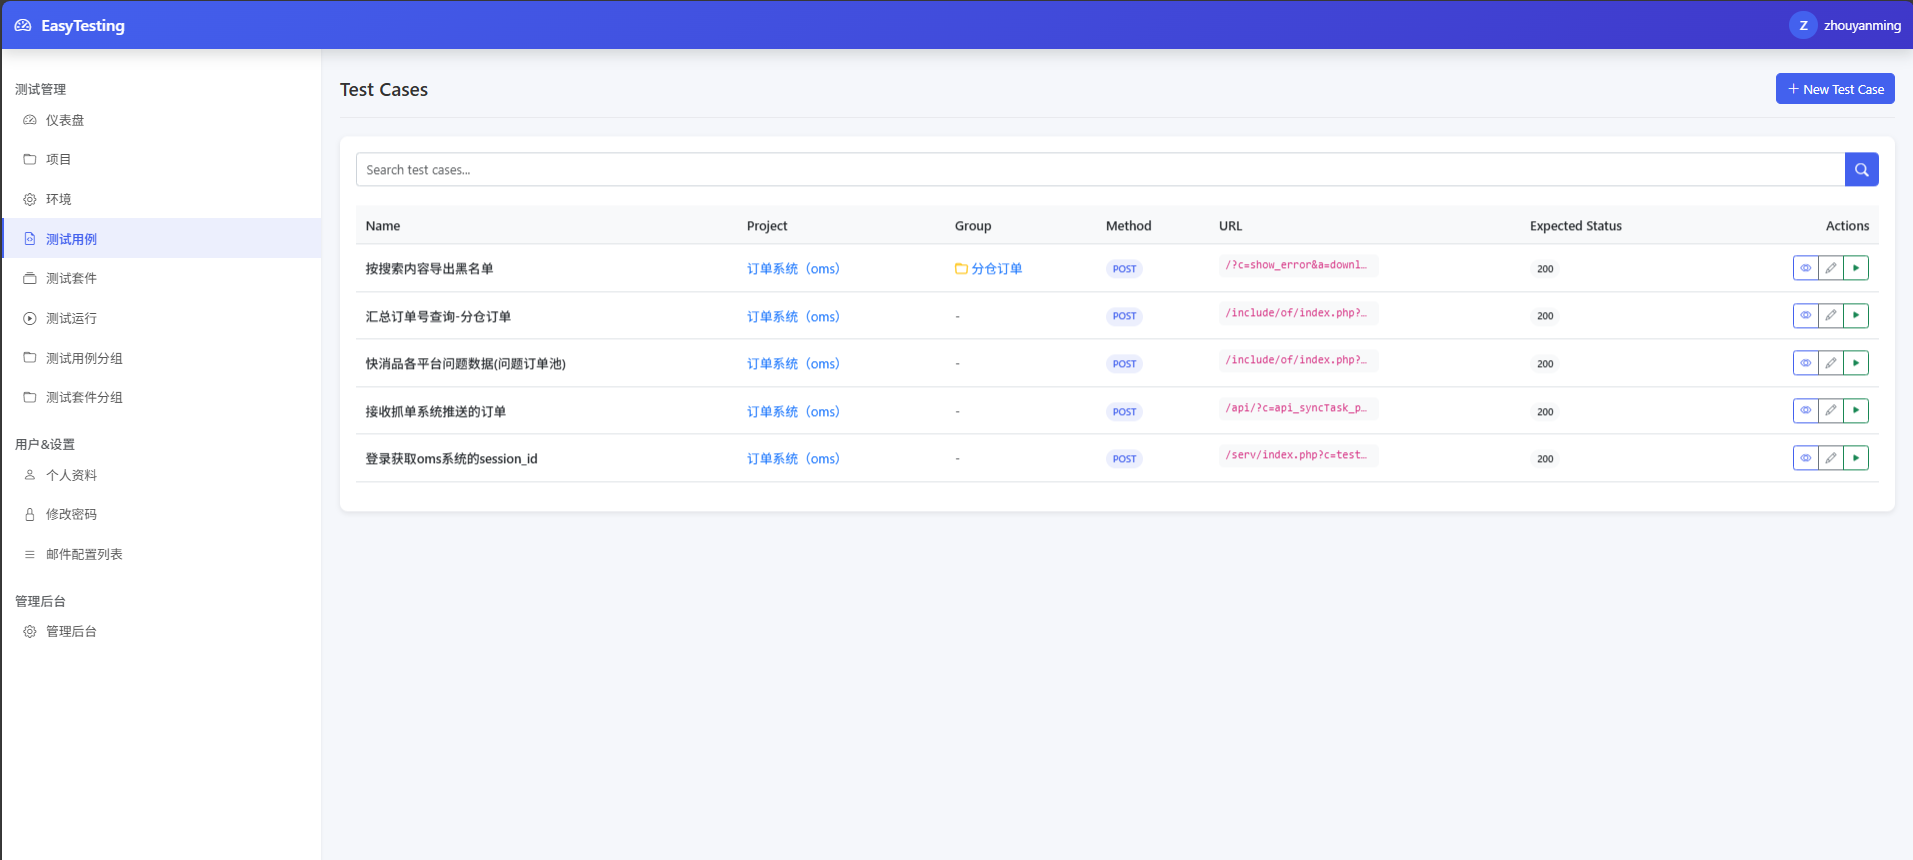Open 个人资料 profile page

pyautogui.click(x=161, y=475)
